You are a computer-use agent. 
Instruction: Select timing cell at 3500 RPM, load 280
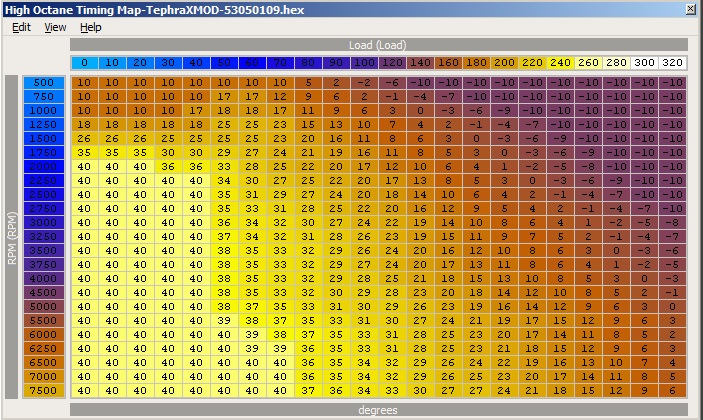click(x=616, y=251)
